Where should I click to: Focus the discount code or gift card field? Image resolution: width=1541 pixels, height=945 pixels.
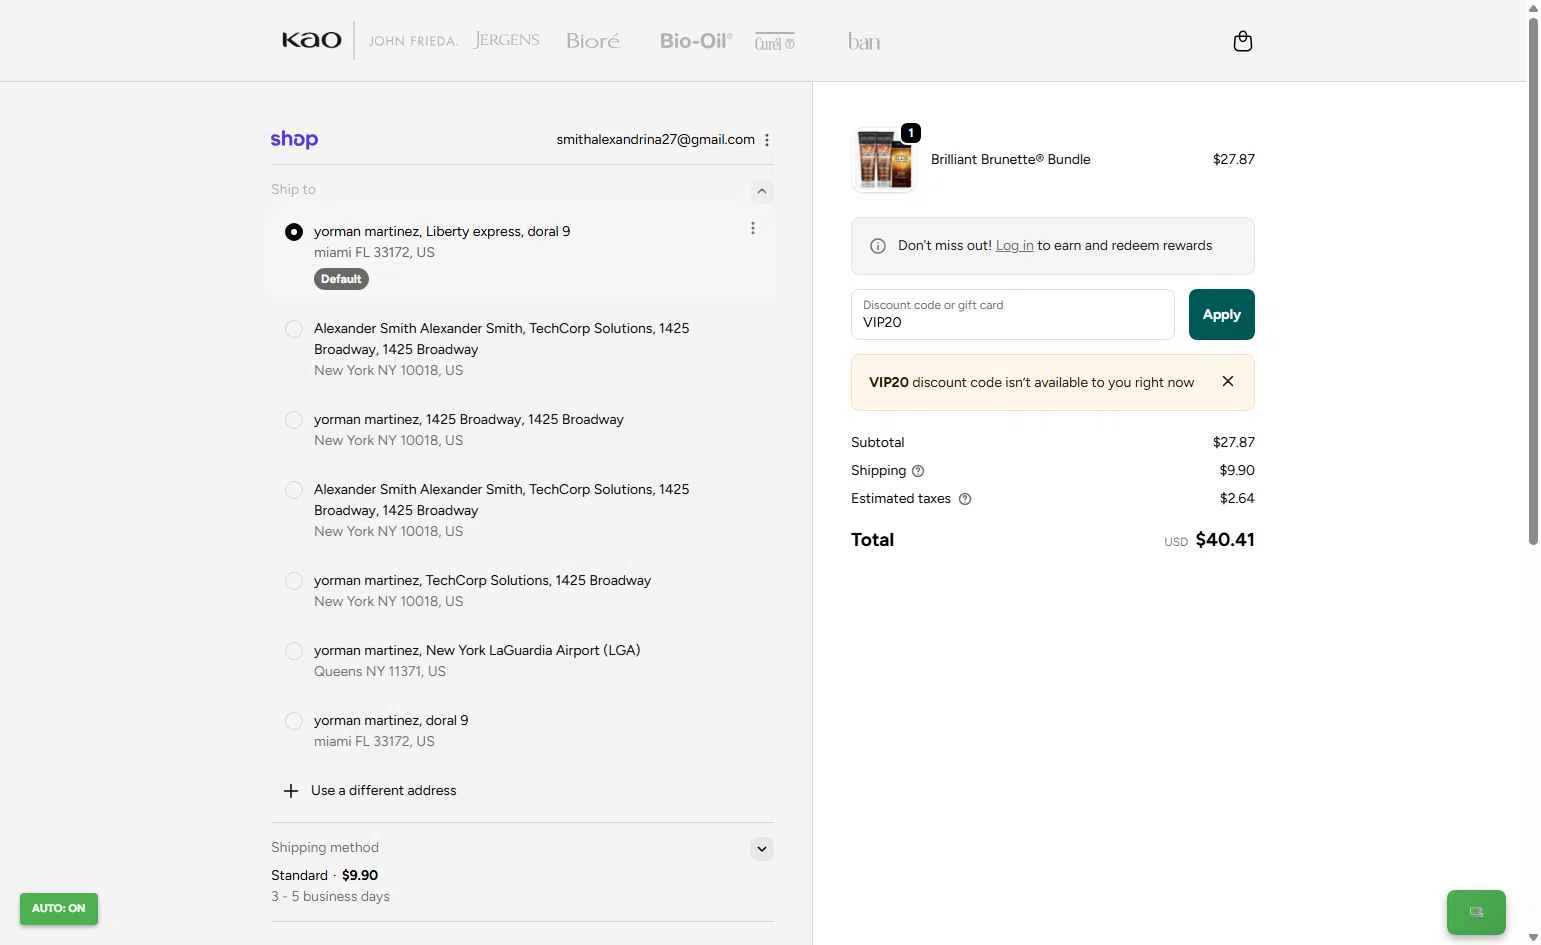[x=1012, y=315]
